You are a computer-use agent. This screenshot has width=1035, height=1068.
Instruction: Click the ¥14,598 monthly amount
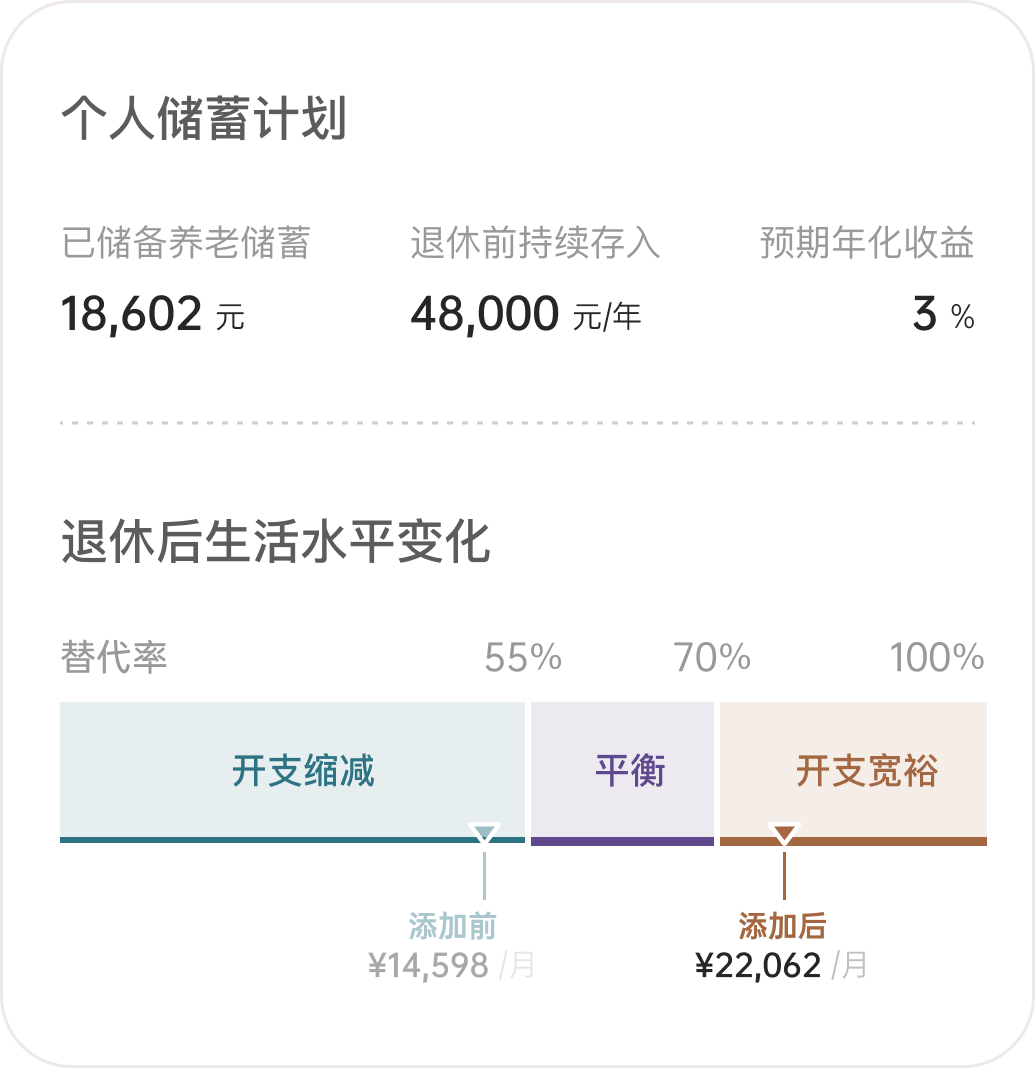click(x=429, y=965)
